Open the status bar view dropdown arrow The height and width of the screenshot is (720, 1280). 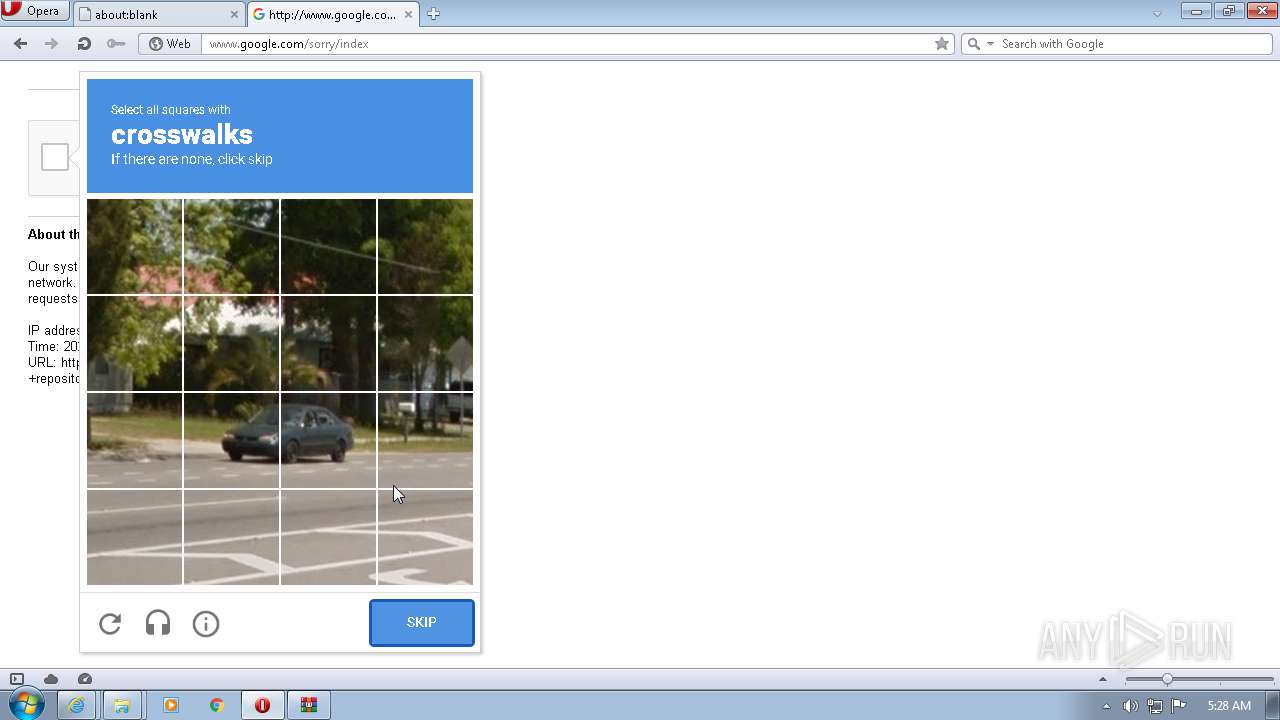(x=1103, y=679)
